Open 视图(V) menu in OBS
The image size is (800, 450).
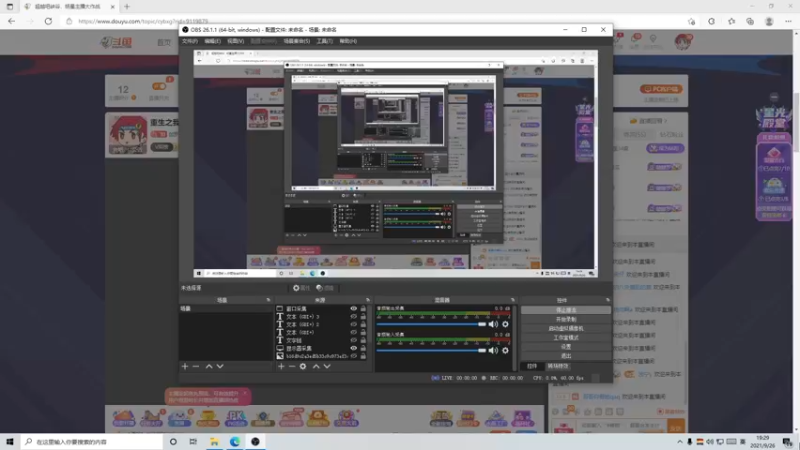coord(235,41)
